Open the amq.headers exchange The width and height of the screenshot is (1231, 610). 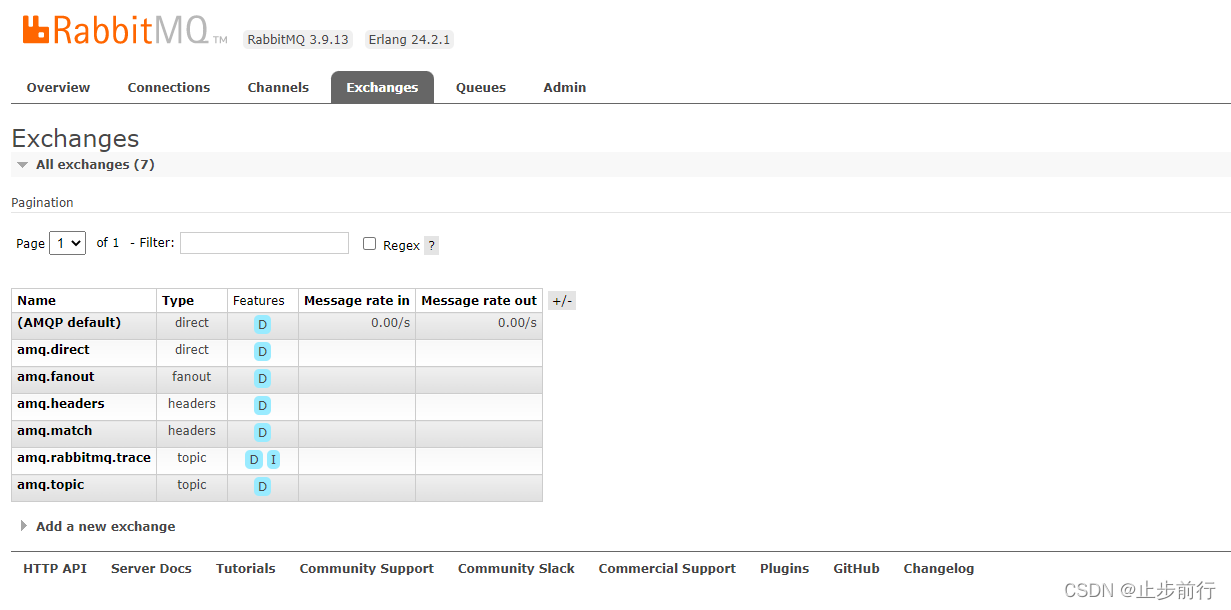pos(61,404)
